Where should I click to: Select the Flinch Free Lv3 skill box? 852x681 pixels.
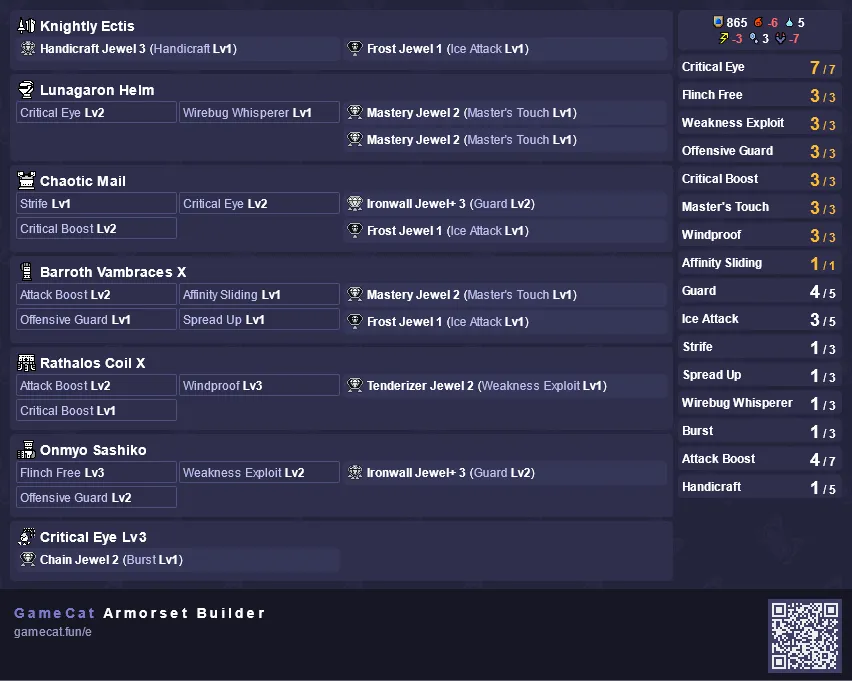[x=96, y=472]
